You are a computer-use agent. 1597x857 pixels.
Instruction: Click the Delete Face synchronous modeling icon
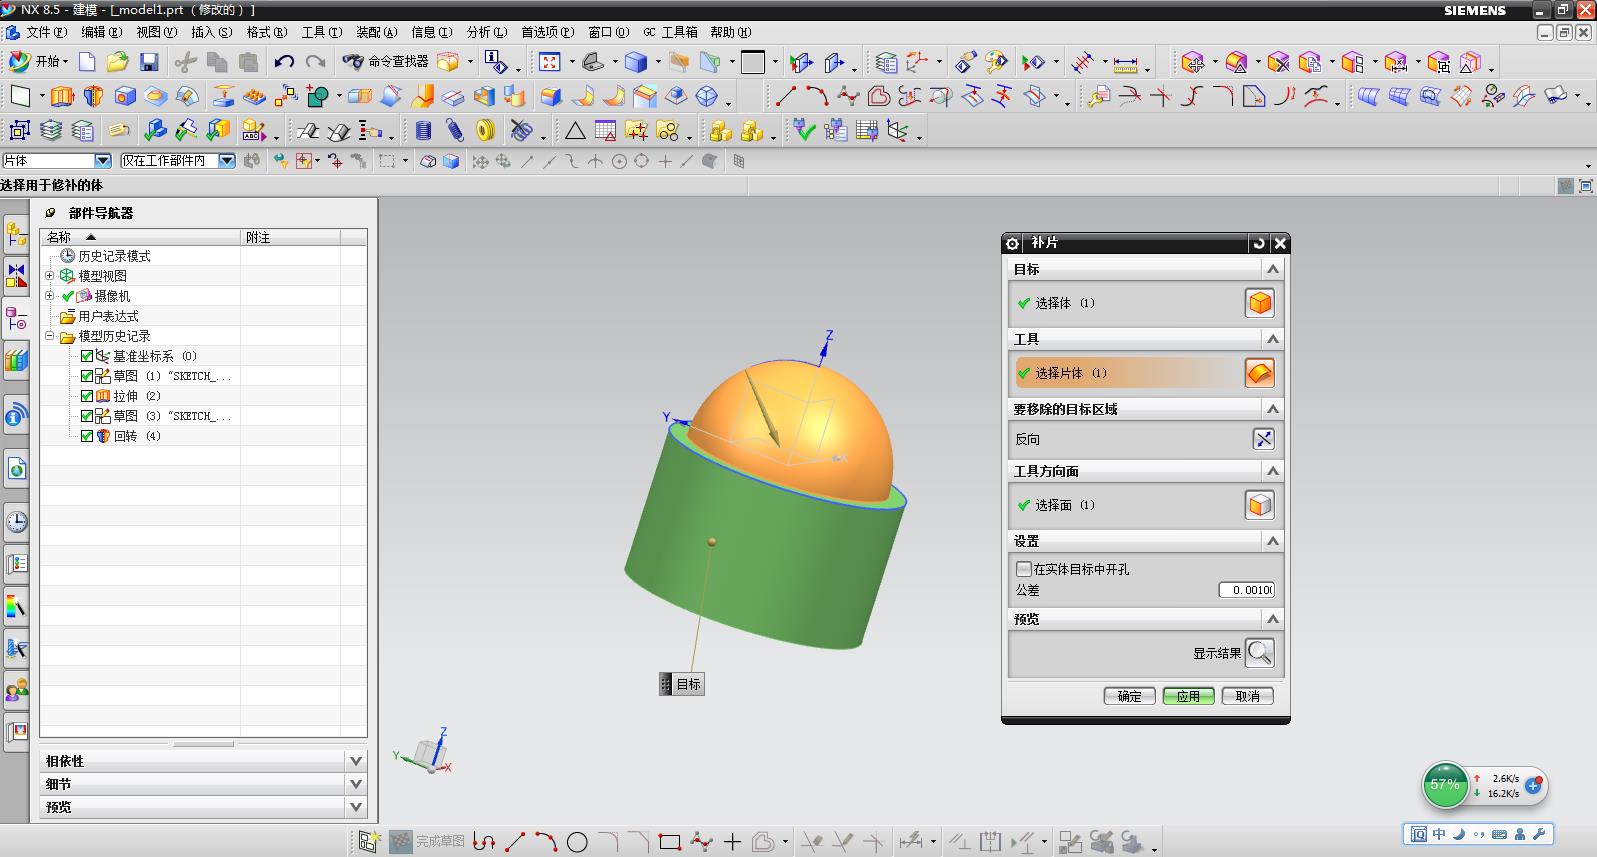tap(1278, 63)
